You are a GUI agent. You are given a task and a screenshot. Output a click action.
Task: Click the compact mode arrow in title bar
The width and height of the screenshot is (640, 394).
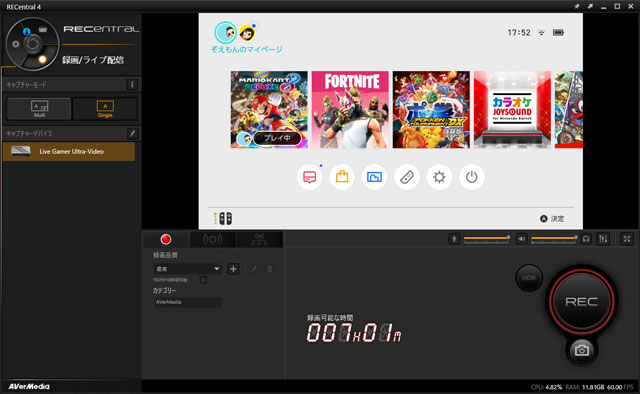point(590,7)
